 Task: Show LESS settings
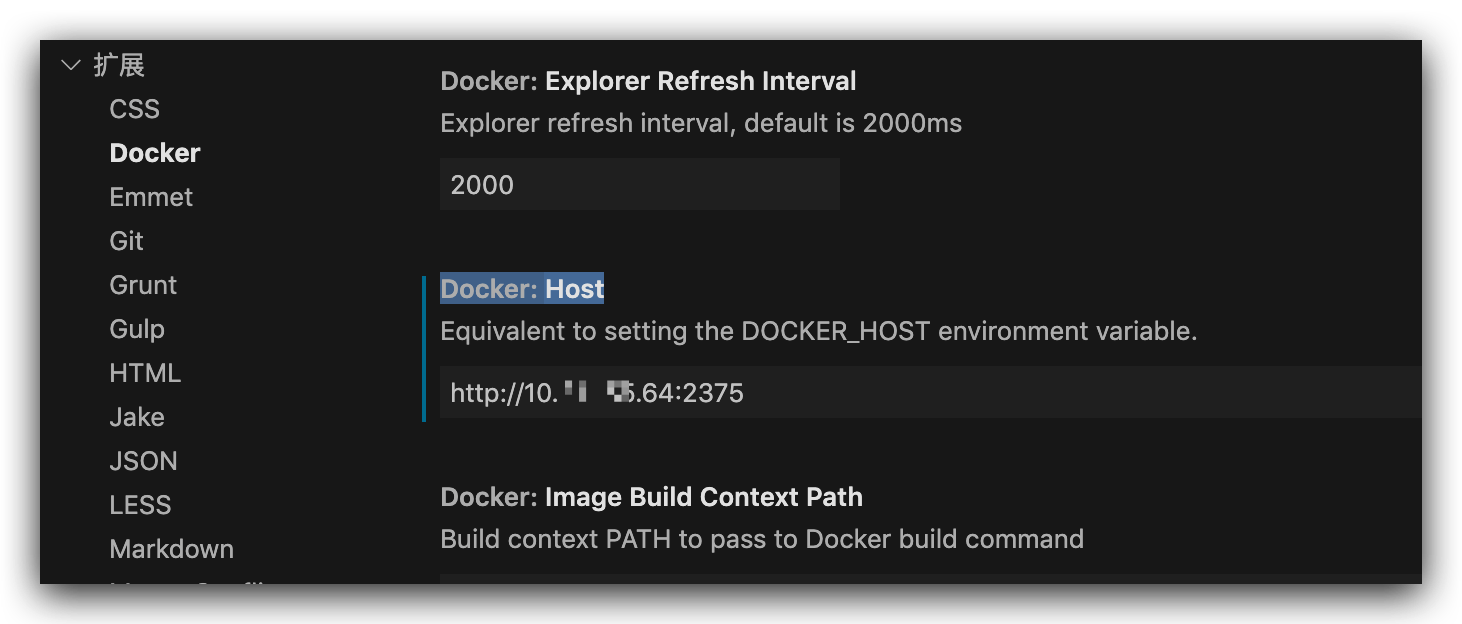[140, 505]
